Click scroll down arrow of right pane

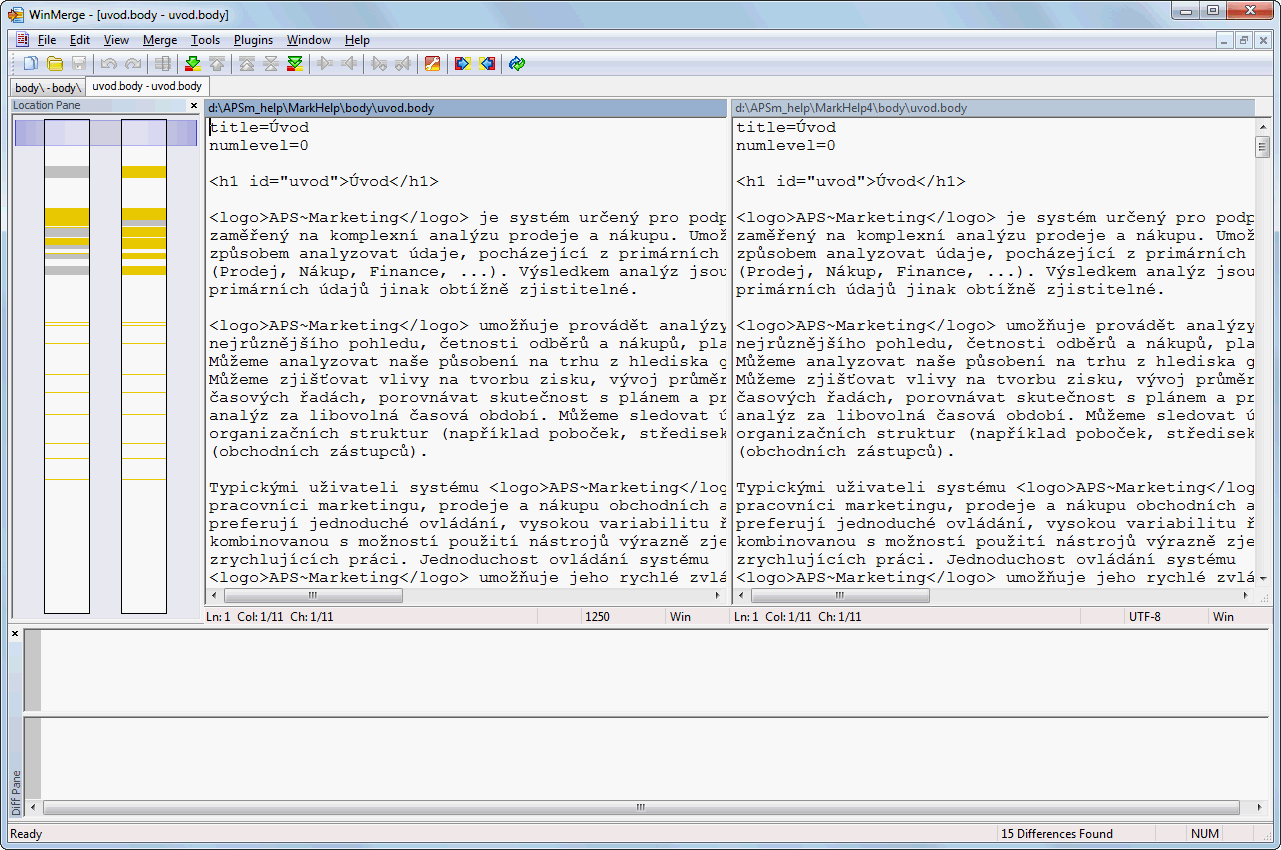(1263, 579)
